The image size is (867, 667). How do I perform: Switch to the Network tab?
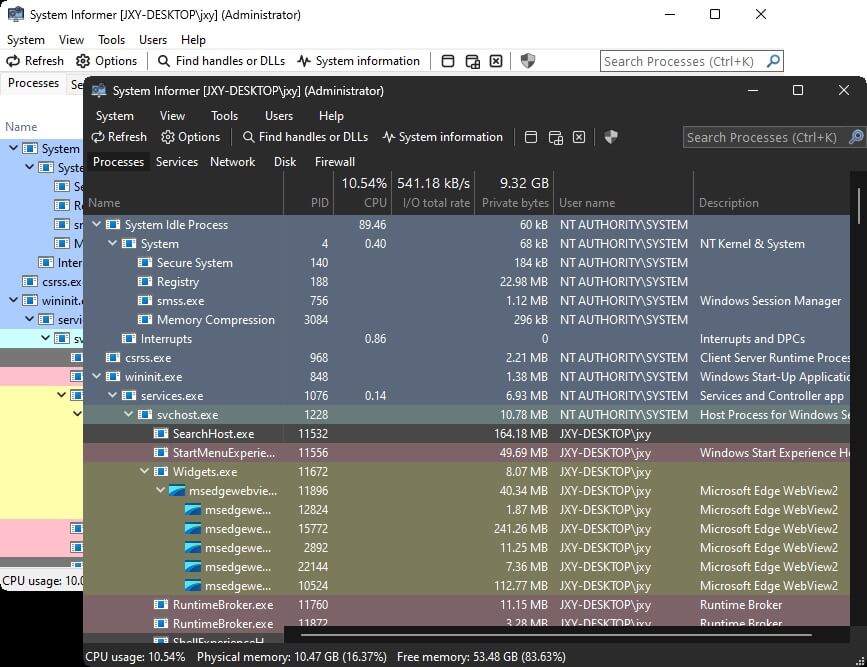232,162
